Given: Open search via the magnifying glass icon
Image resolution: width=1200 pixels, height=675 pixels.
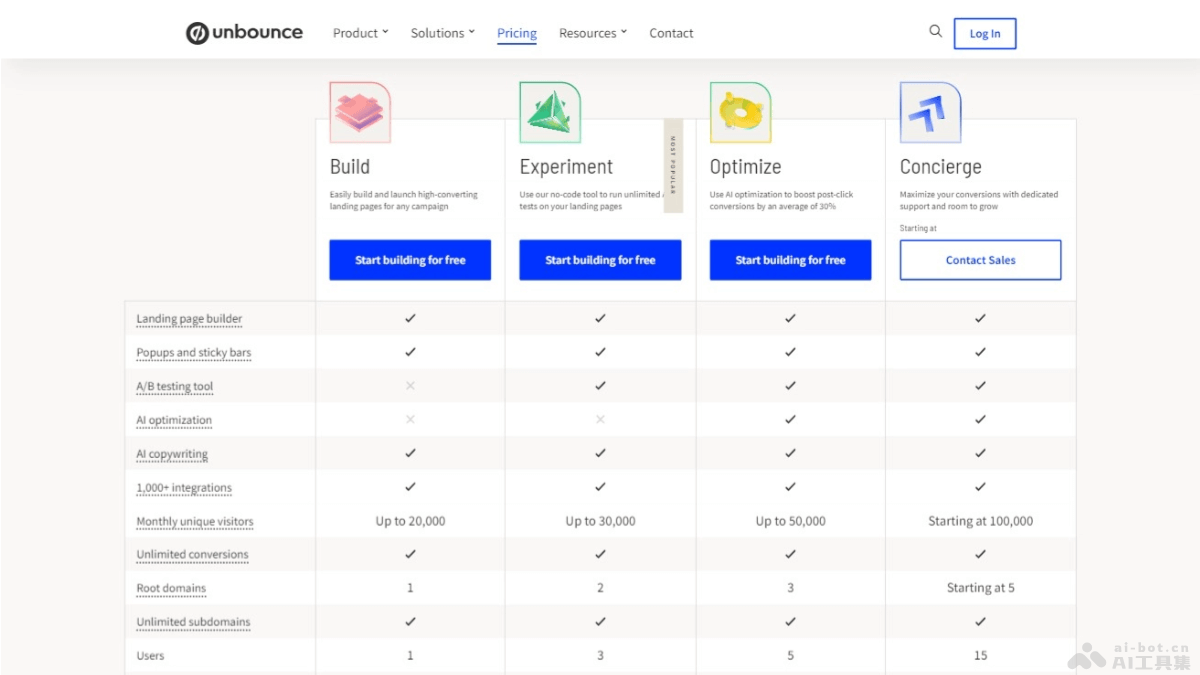Looking at the screenshot, I should [x=935, y=31].
